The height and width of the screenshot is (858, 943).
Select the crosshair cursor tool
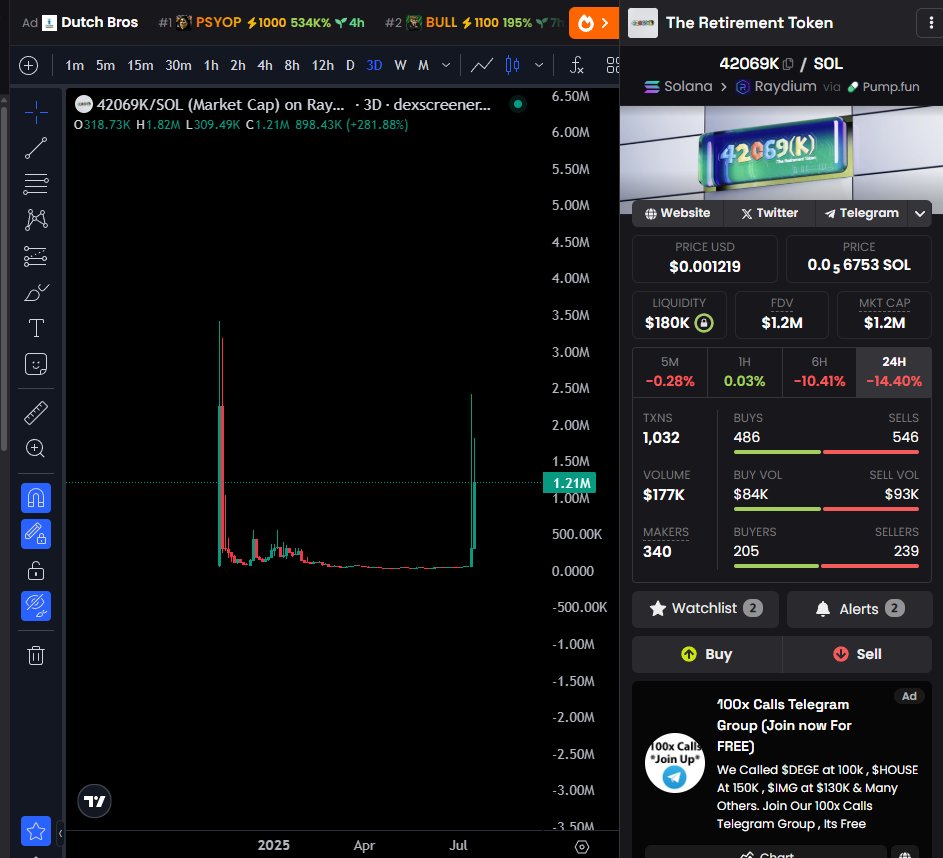(x=36, y=112)
